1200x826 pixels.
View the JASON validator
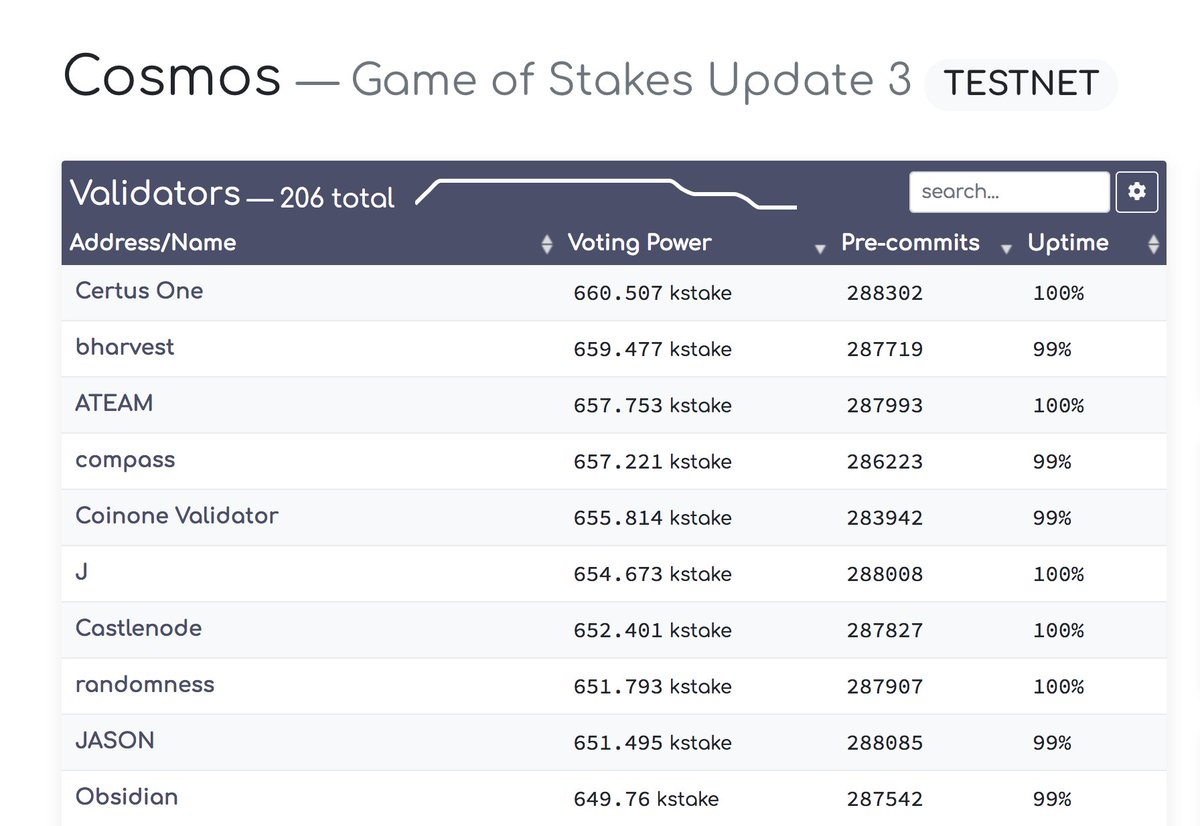tap(115, 740)
